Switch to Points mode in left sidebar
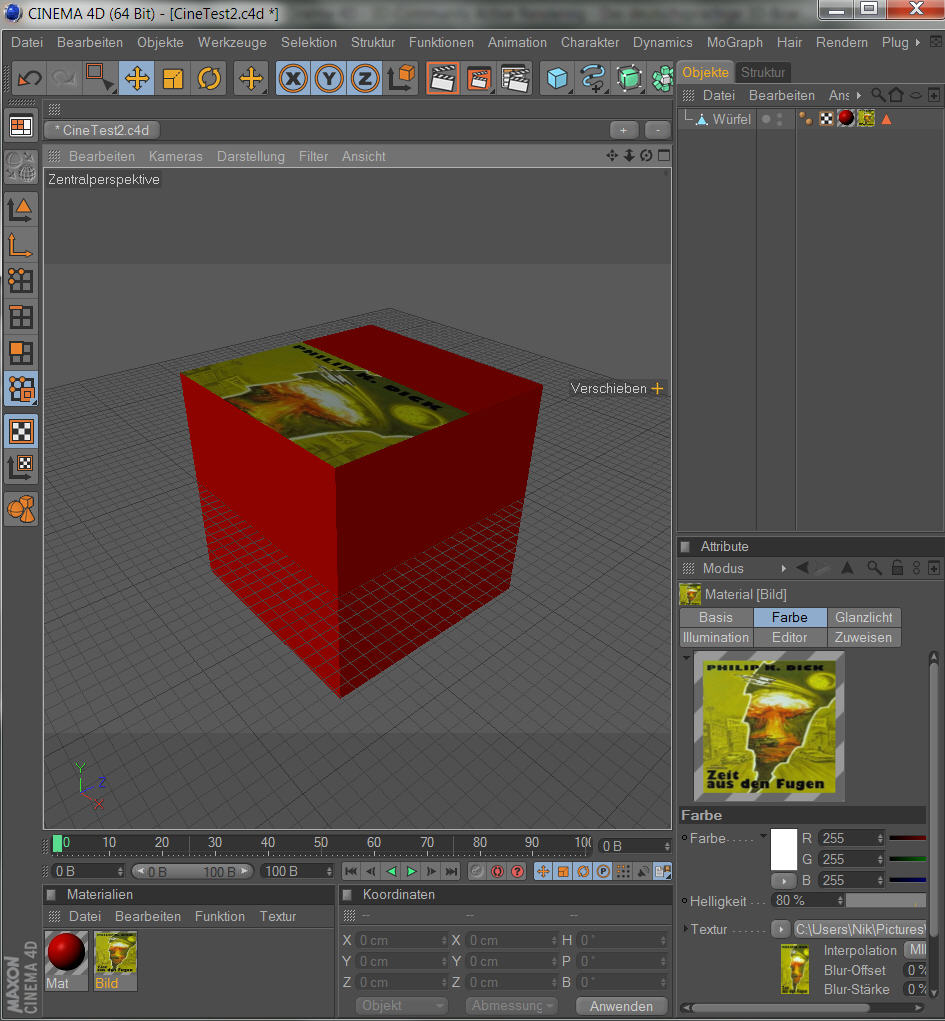945x1021 pixels. click(x=20, y=281)
